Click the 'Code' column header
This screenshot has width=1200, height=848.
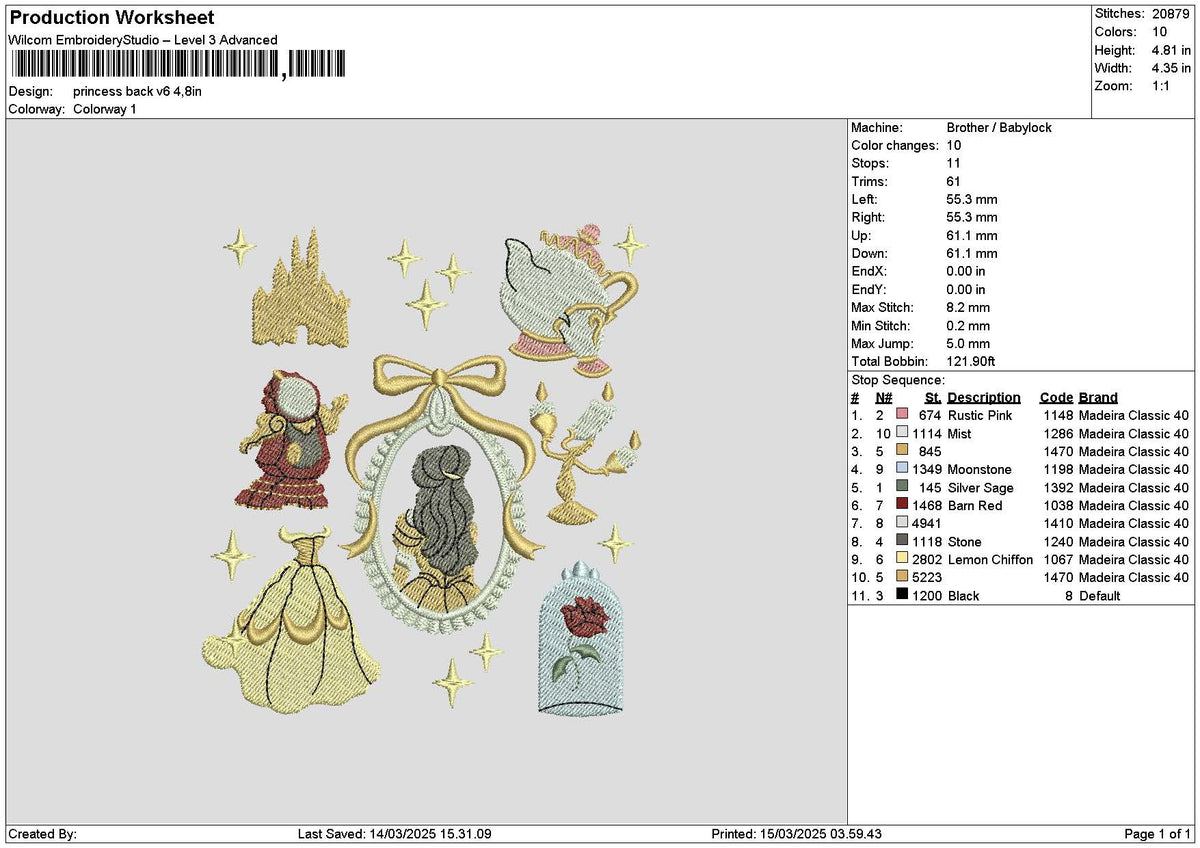coord(1056,398)
